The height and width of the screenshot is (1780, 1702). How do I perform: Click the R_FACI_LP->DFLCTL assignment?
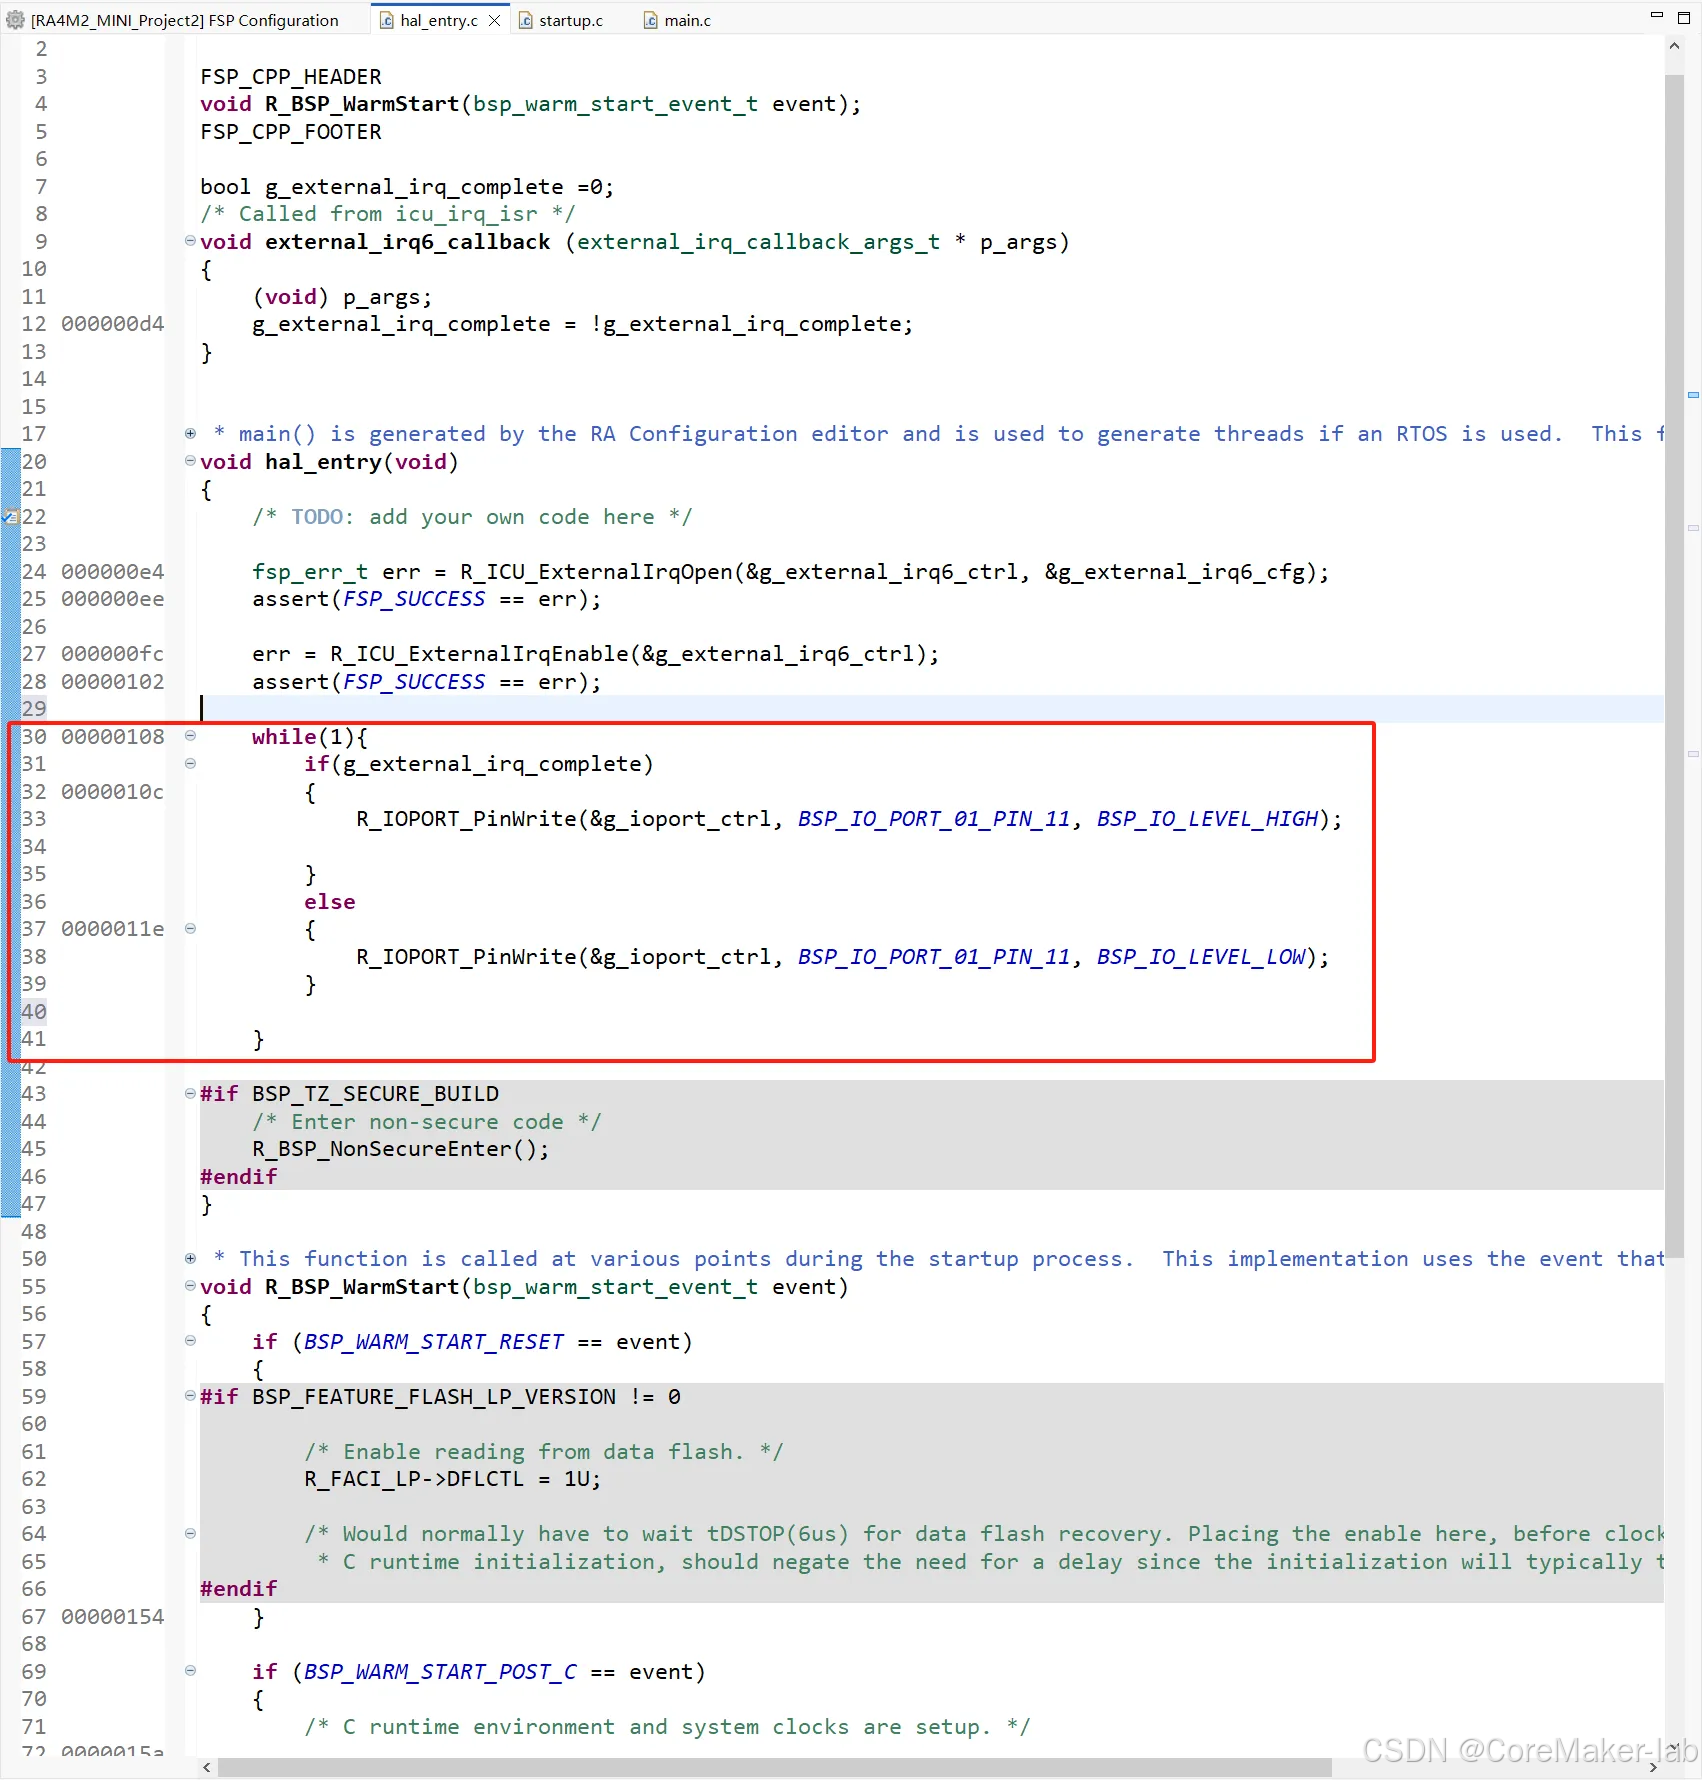coord(453,1479)
